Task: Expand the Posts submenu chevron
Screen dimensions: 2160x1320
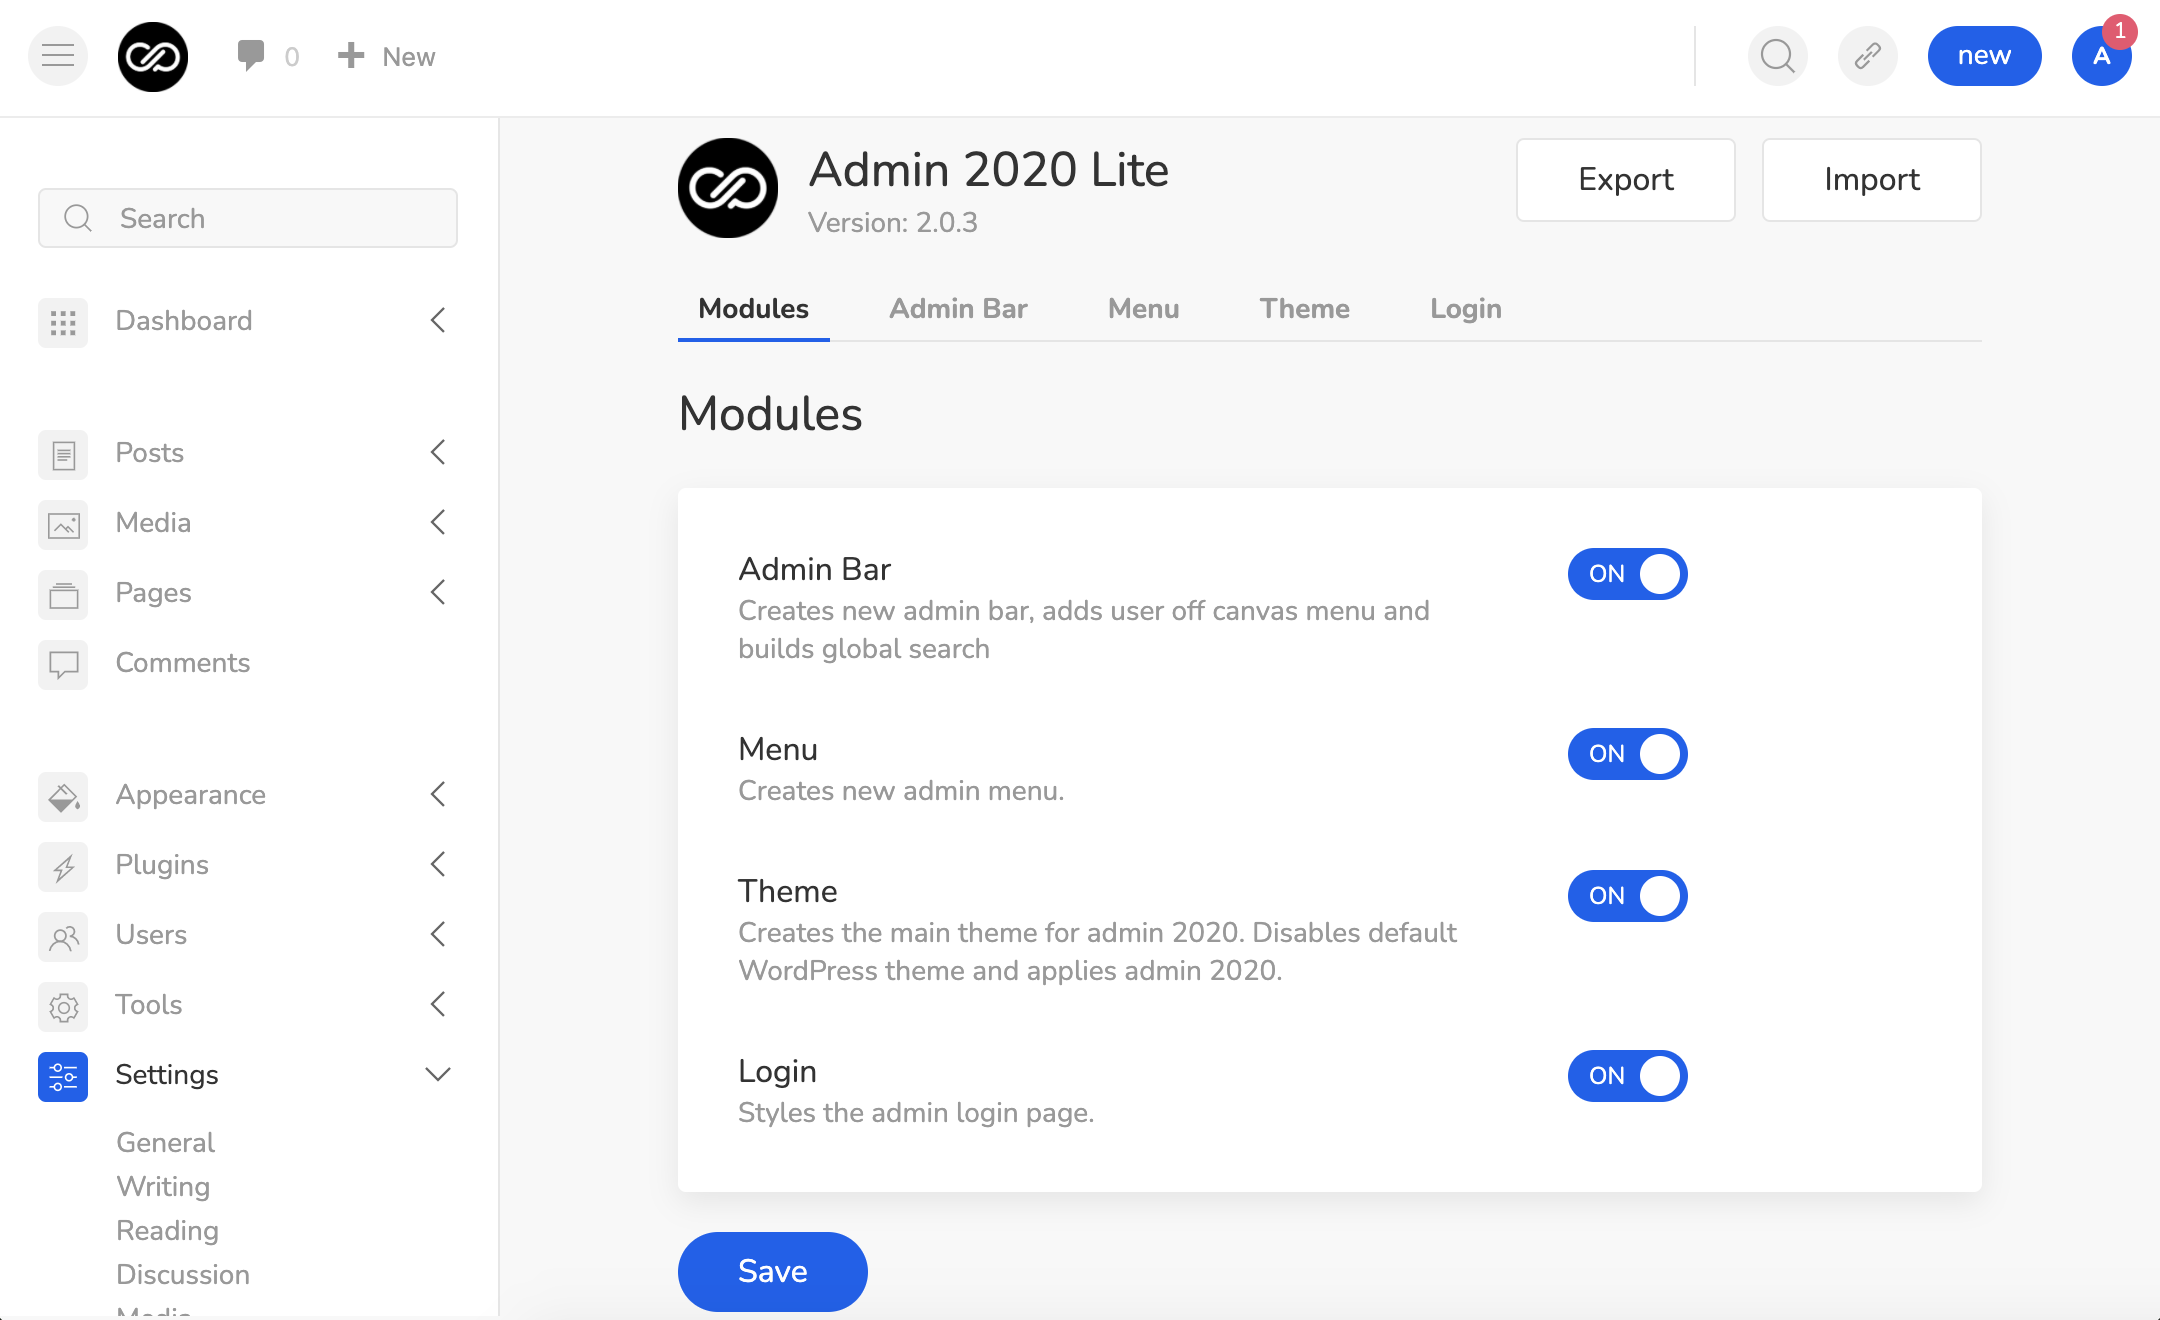Action: [x=438, y=452]
